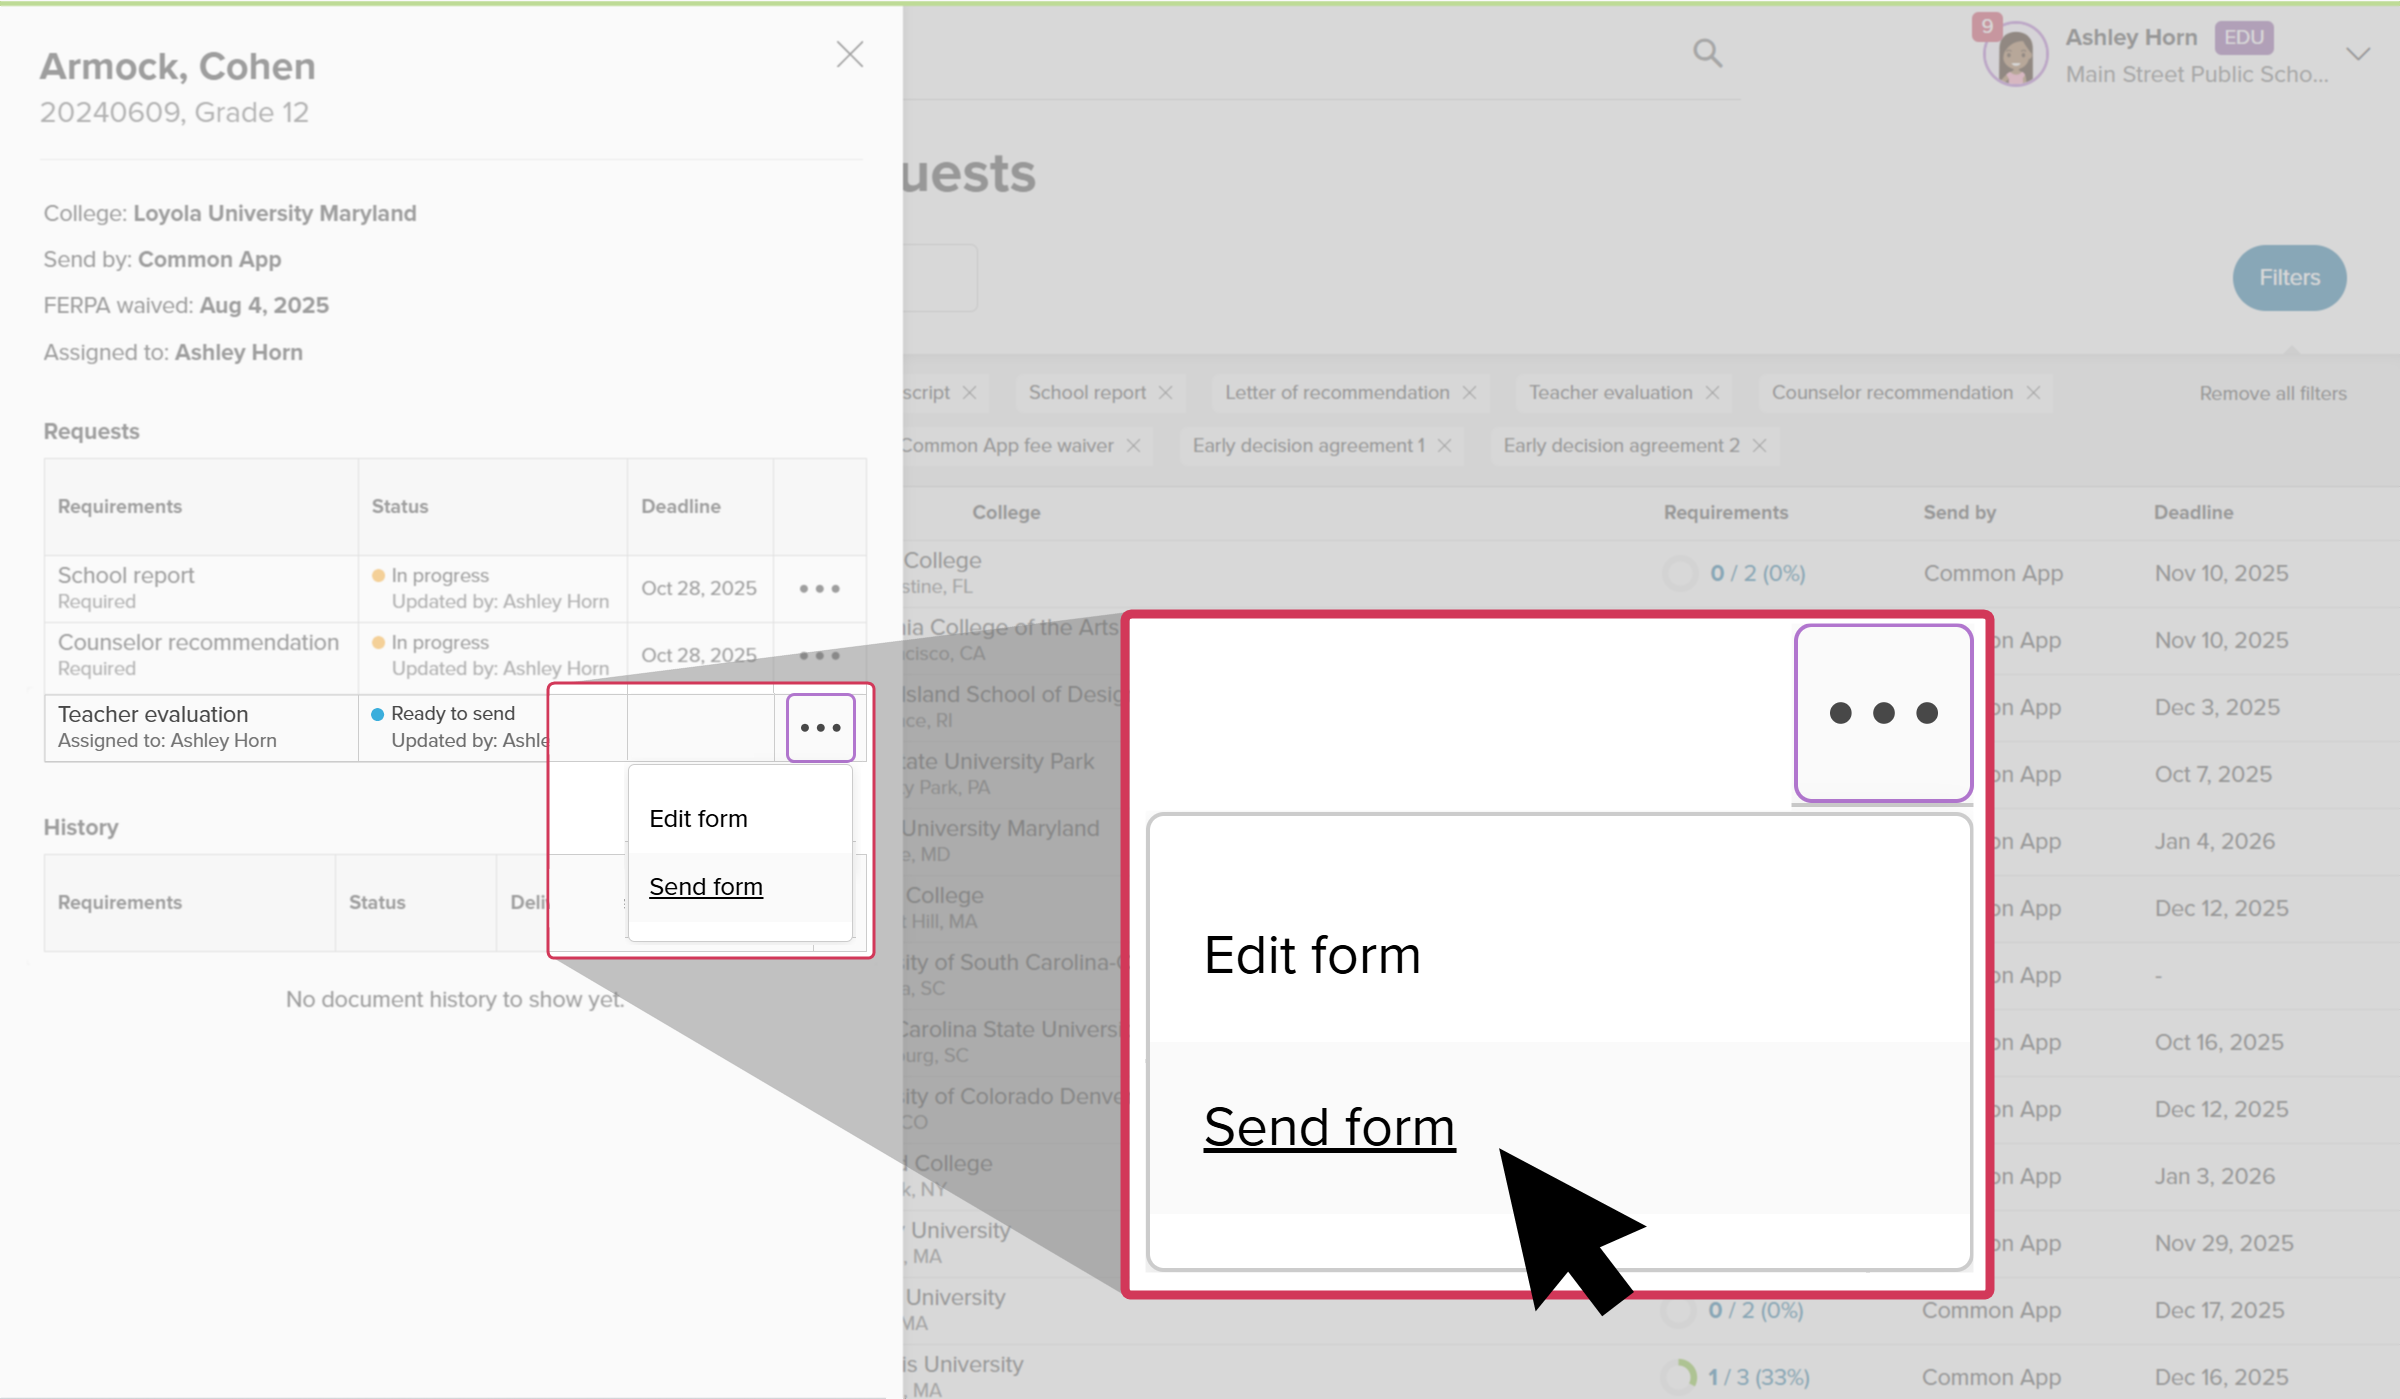Image resolution: width=2400 pixels, height=1399 pixels.
Task: Close the Armock, Cohen detail panel
Action: 849,54
